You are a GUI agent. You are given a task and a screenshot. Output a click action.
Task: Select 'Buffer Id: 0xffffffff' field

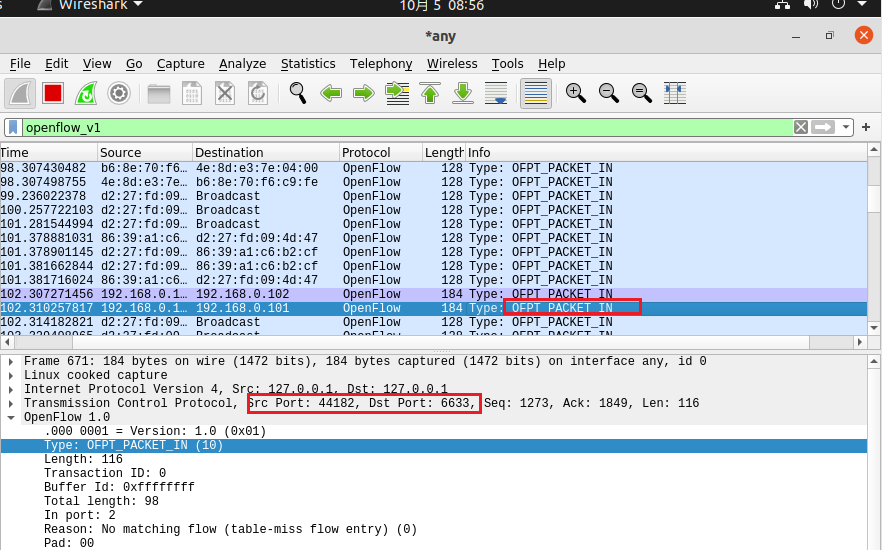click(x=119, y=487)
